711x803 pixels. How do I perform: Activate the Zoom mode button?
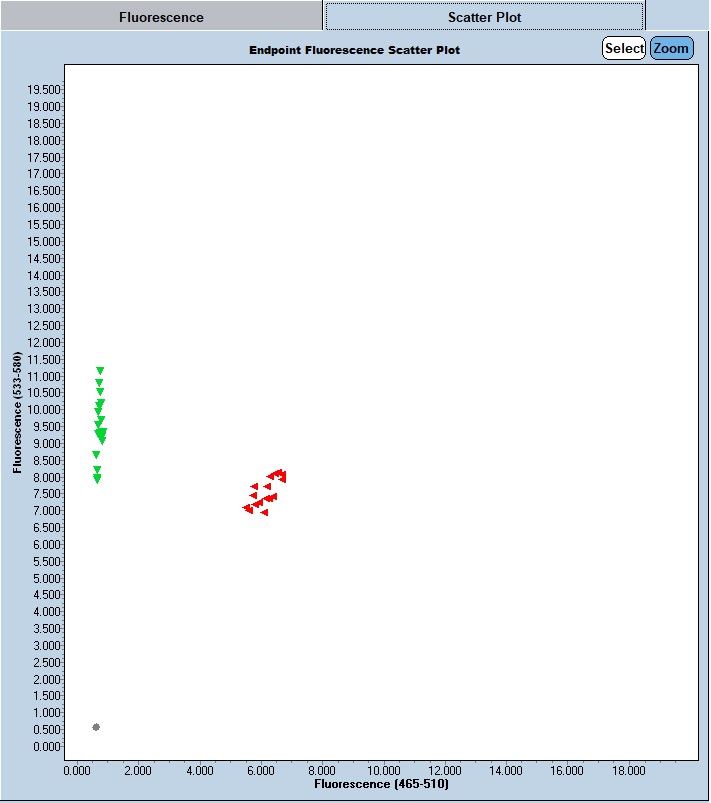click(x=671, y=48)
